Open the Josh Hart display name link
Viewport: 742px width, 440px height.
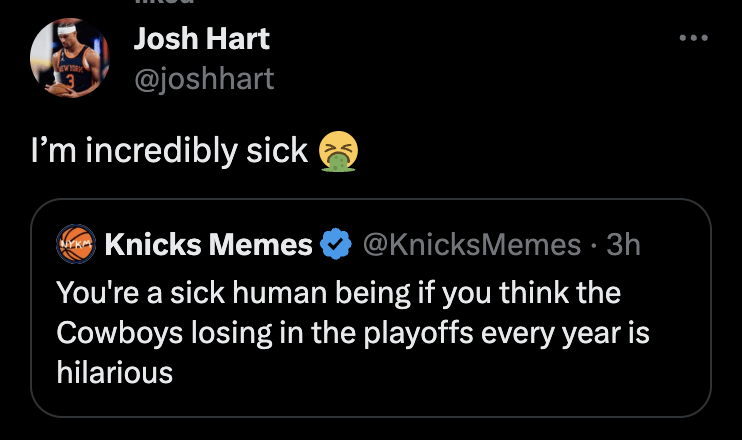tap(201, 39)
